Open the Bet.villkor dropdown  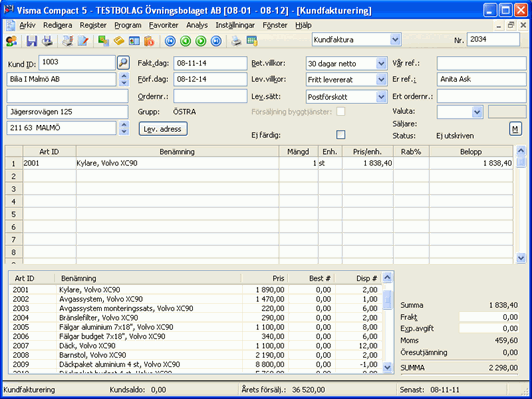381,63
